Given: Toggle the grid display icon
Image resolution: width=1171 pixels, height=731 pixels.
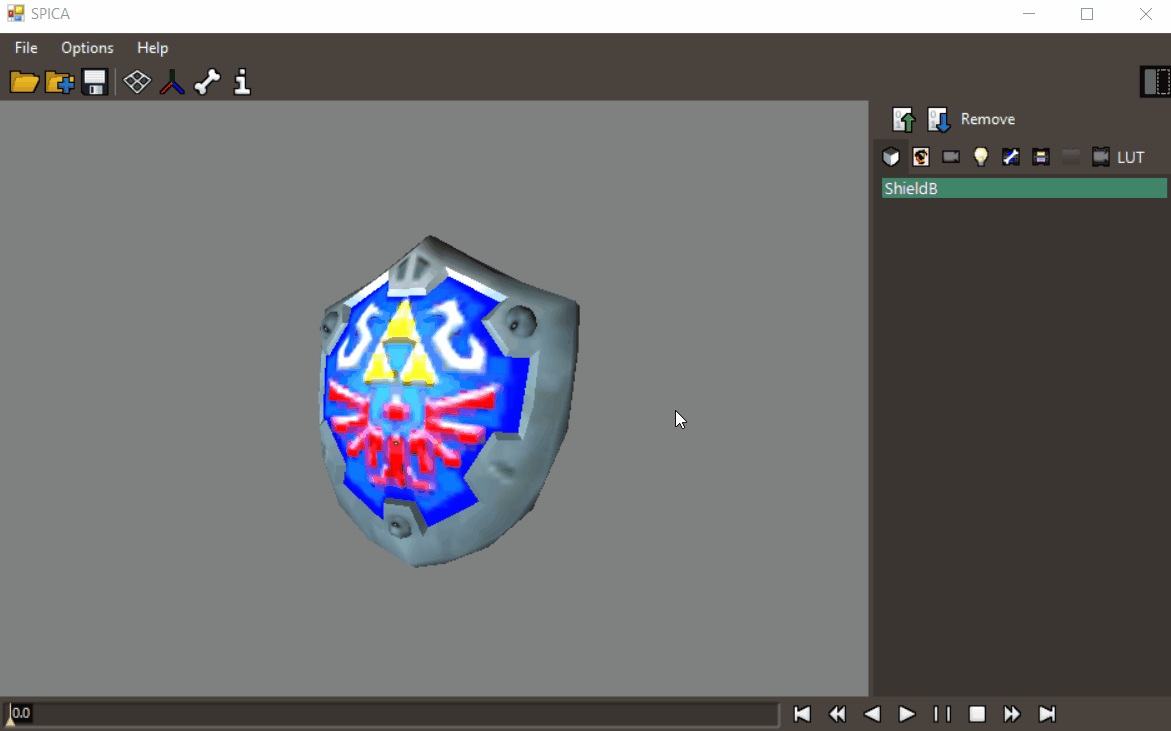Looking at the screenshot, I should click(137, 82).
